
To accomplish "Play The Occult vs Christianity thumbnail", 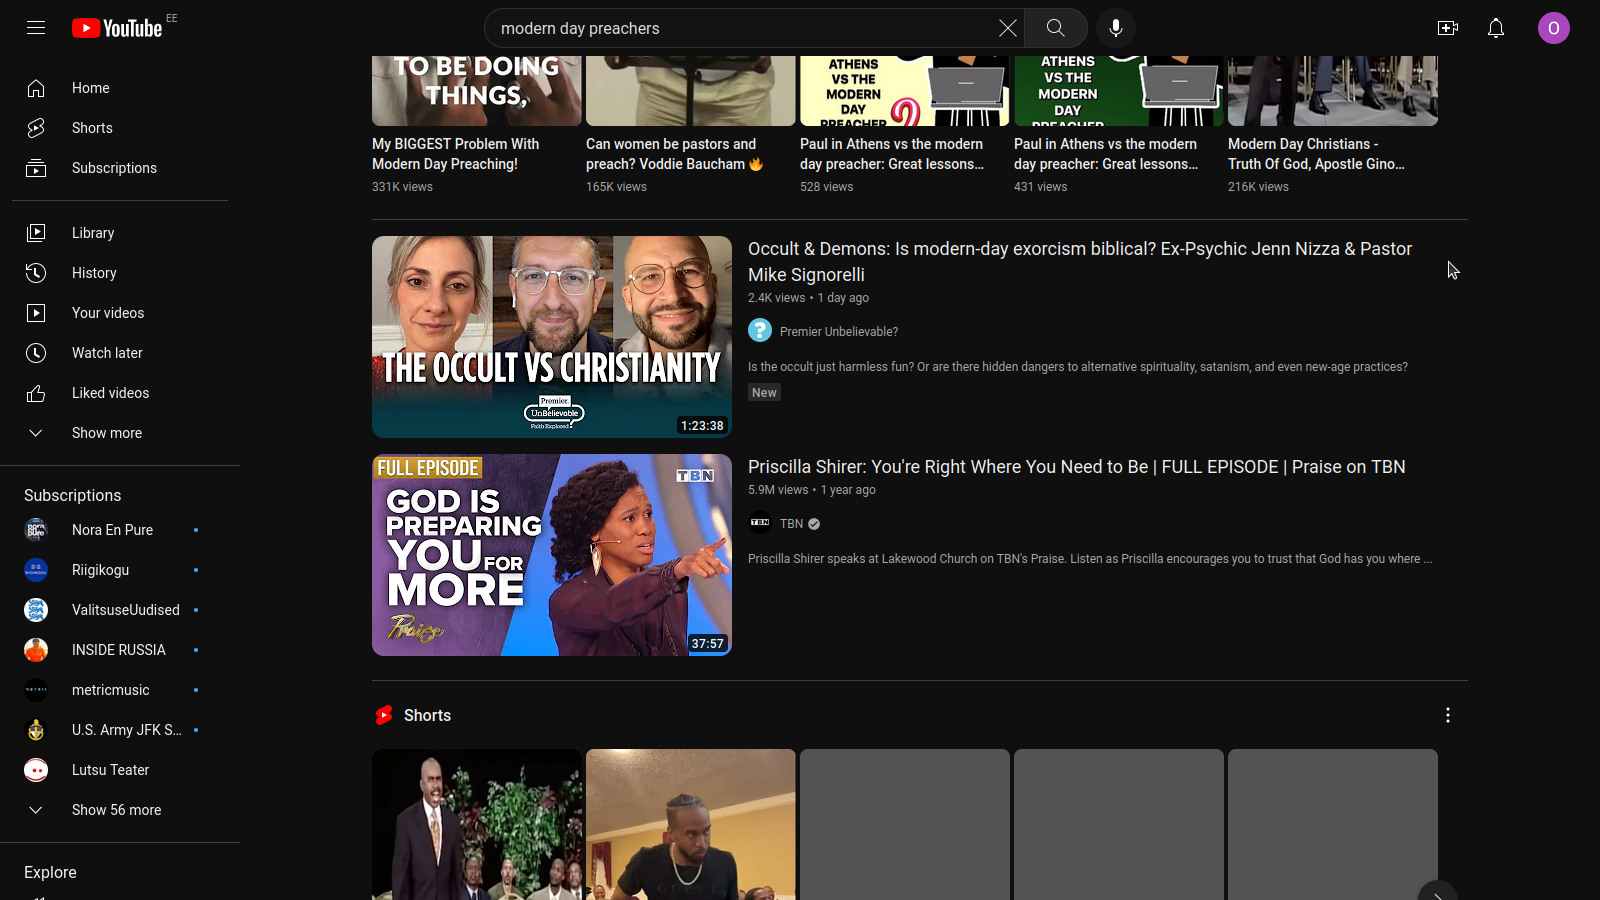I will tap(551, 336).
